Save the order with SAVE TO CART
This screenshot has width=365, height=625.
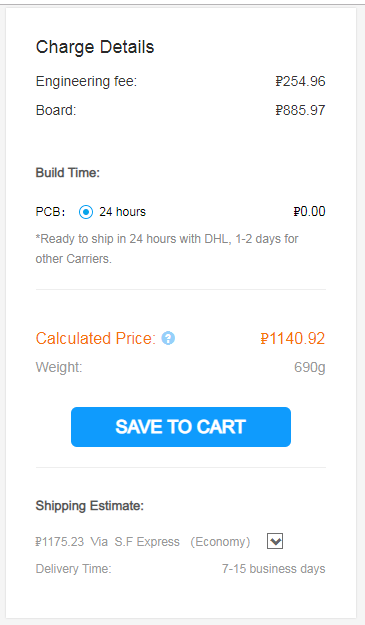[x=181, y=427]
